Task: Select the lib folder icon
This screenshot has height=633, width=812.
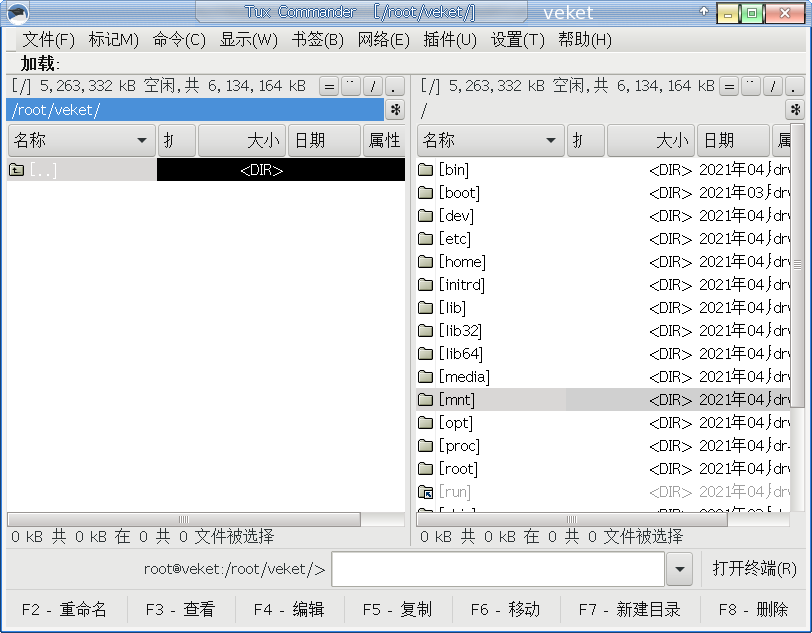Action: [425, 308]
